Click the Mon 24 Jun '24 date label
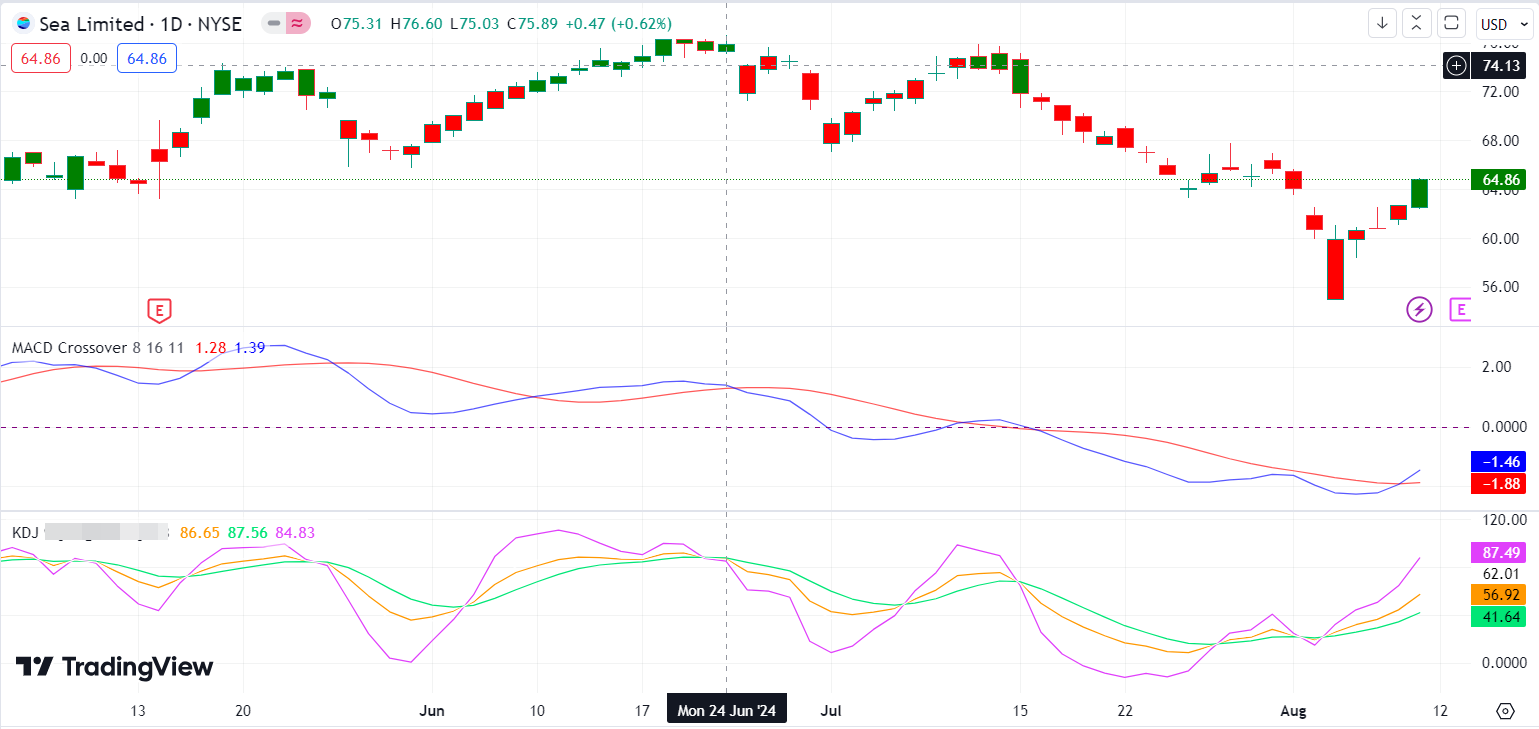The image size is (1539, 729). point(727,711)
